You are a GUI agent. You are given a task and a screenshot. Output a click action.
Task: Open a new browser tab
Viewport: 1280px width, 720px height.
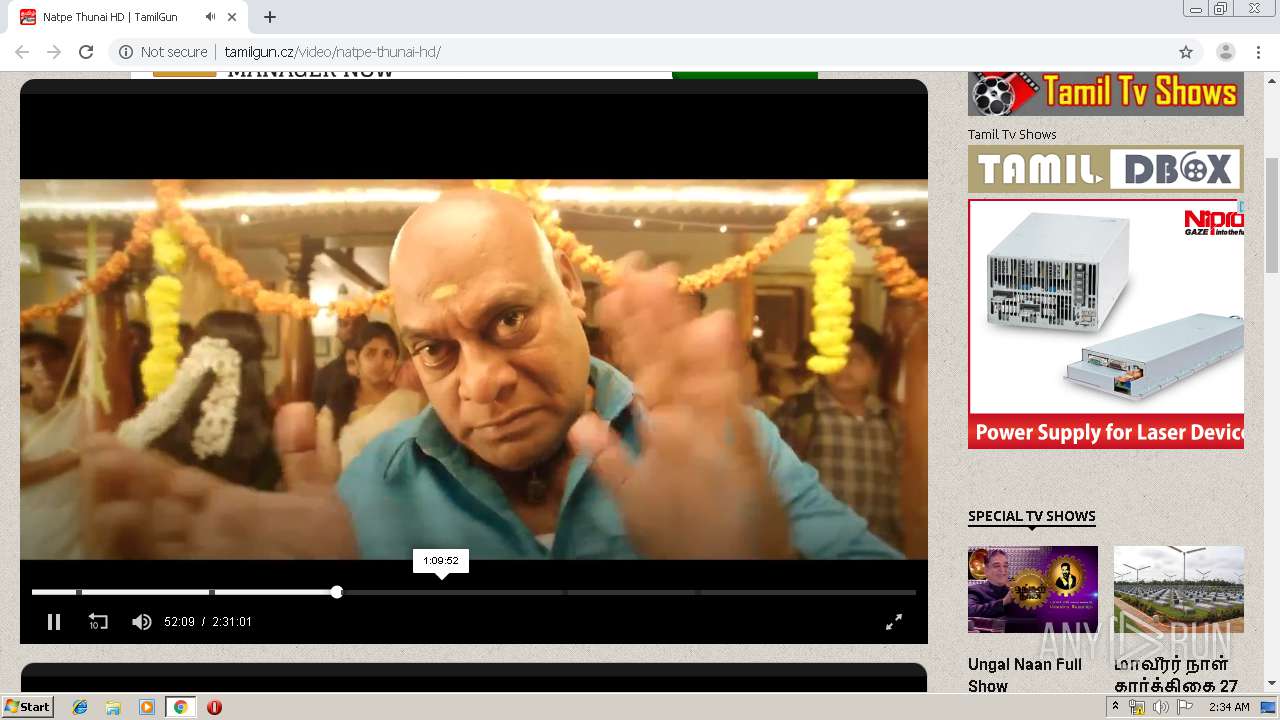pyautogui.click(x=270, y=17)
